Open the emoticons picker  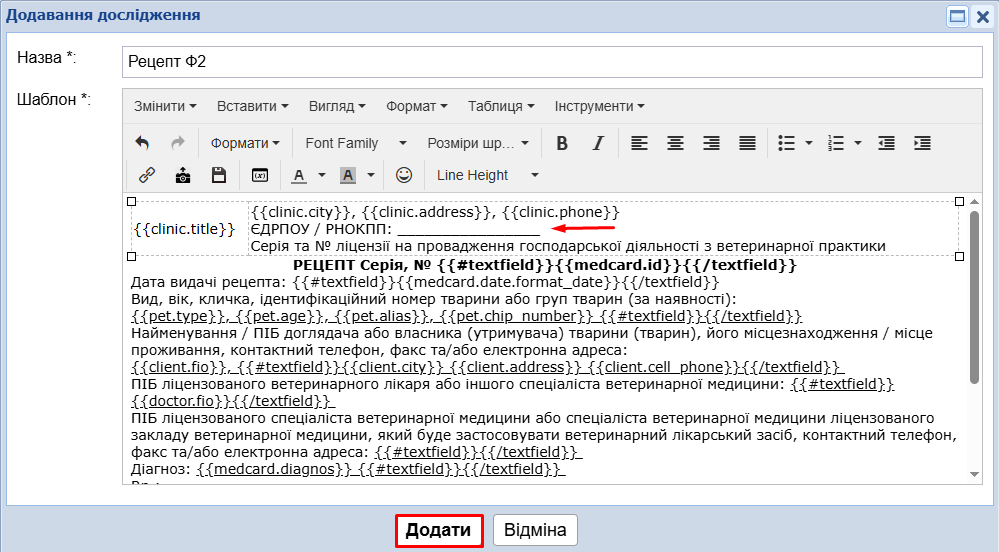pyautogui.click(x=404, y=175)
